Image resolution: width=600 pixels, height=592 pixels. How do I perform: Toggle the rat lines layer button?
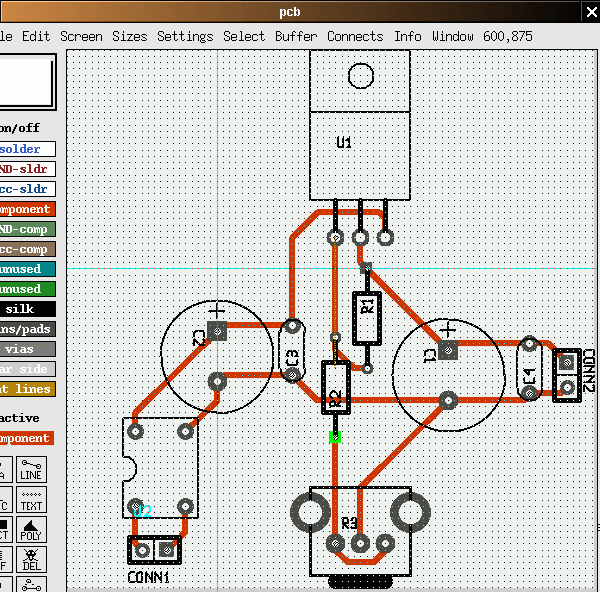tap(26, 389)
